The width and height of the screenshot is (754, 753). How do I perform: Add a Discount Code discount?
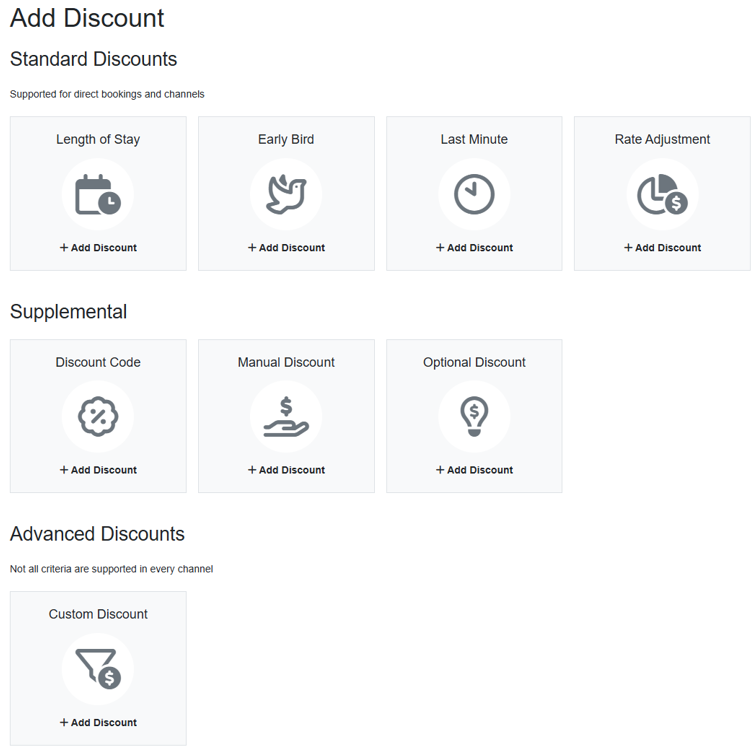tap(98, 470)
